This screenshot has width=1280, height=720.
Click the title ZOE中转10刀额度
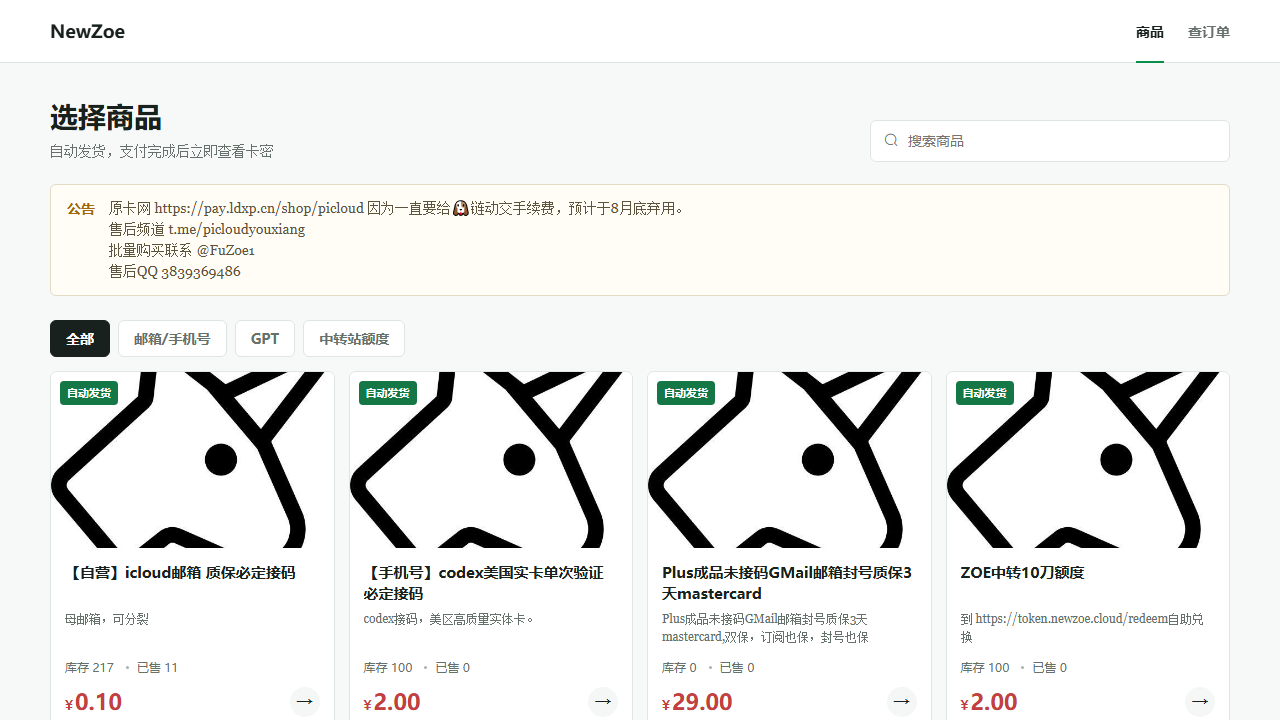[1022, 573]
